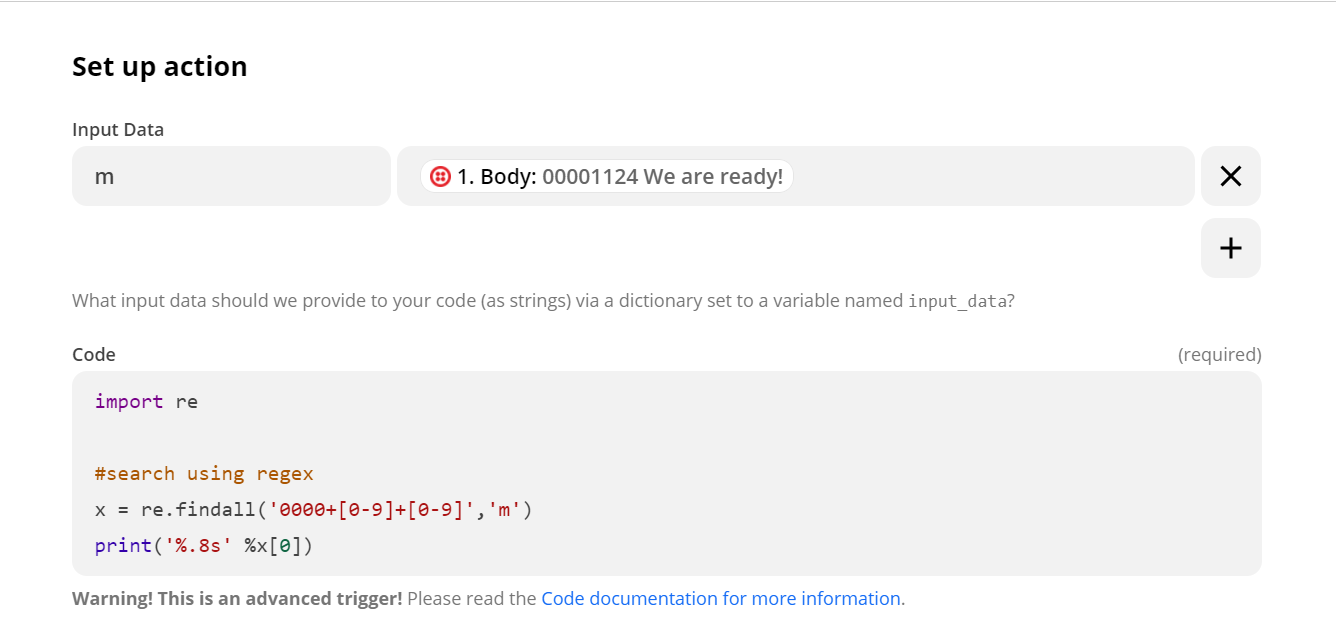Click the 'import re' code line
This screenshot has width=1336, height=640.
(146, 402)
